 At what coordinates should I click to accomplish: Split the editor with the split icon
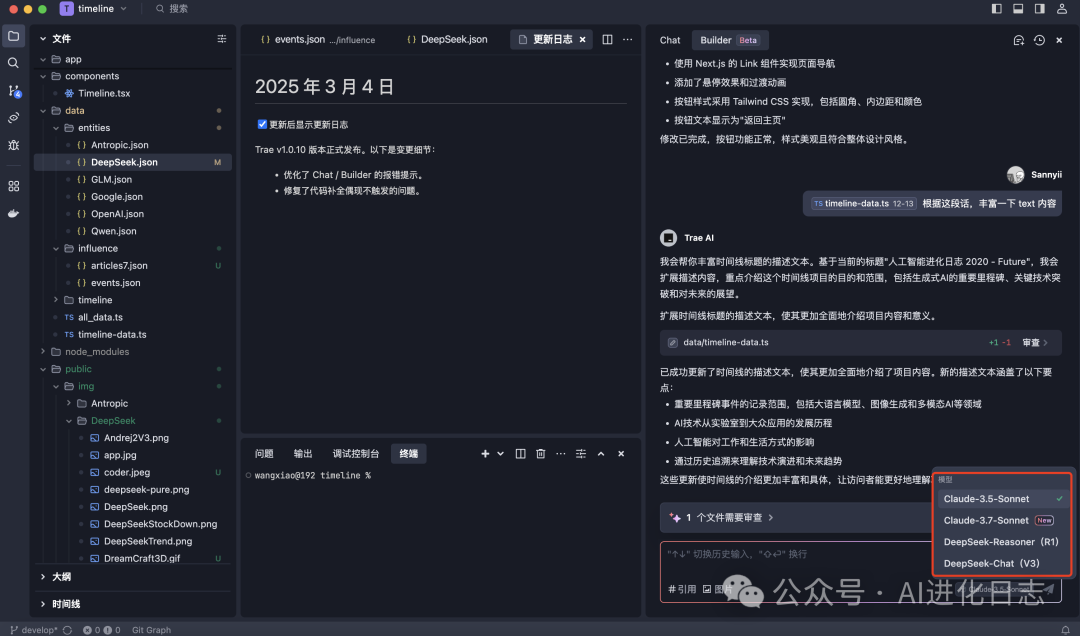[608, 39]
